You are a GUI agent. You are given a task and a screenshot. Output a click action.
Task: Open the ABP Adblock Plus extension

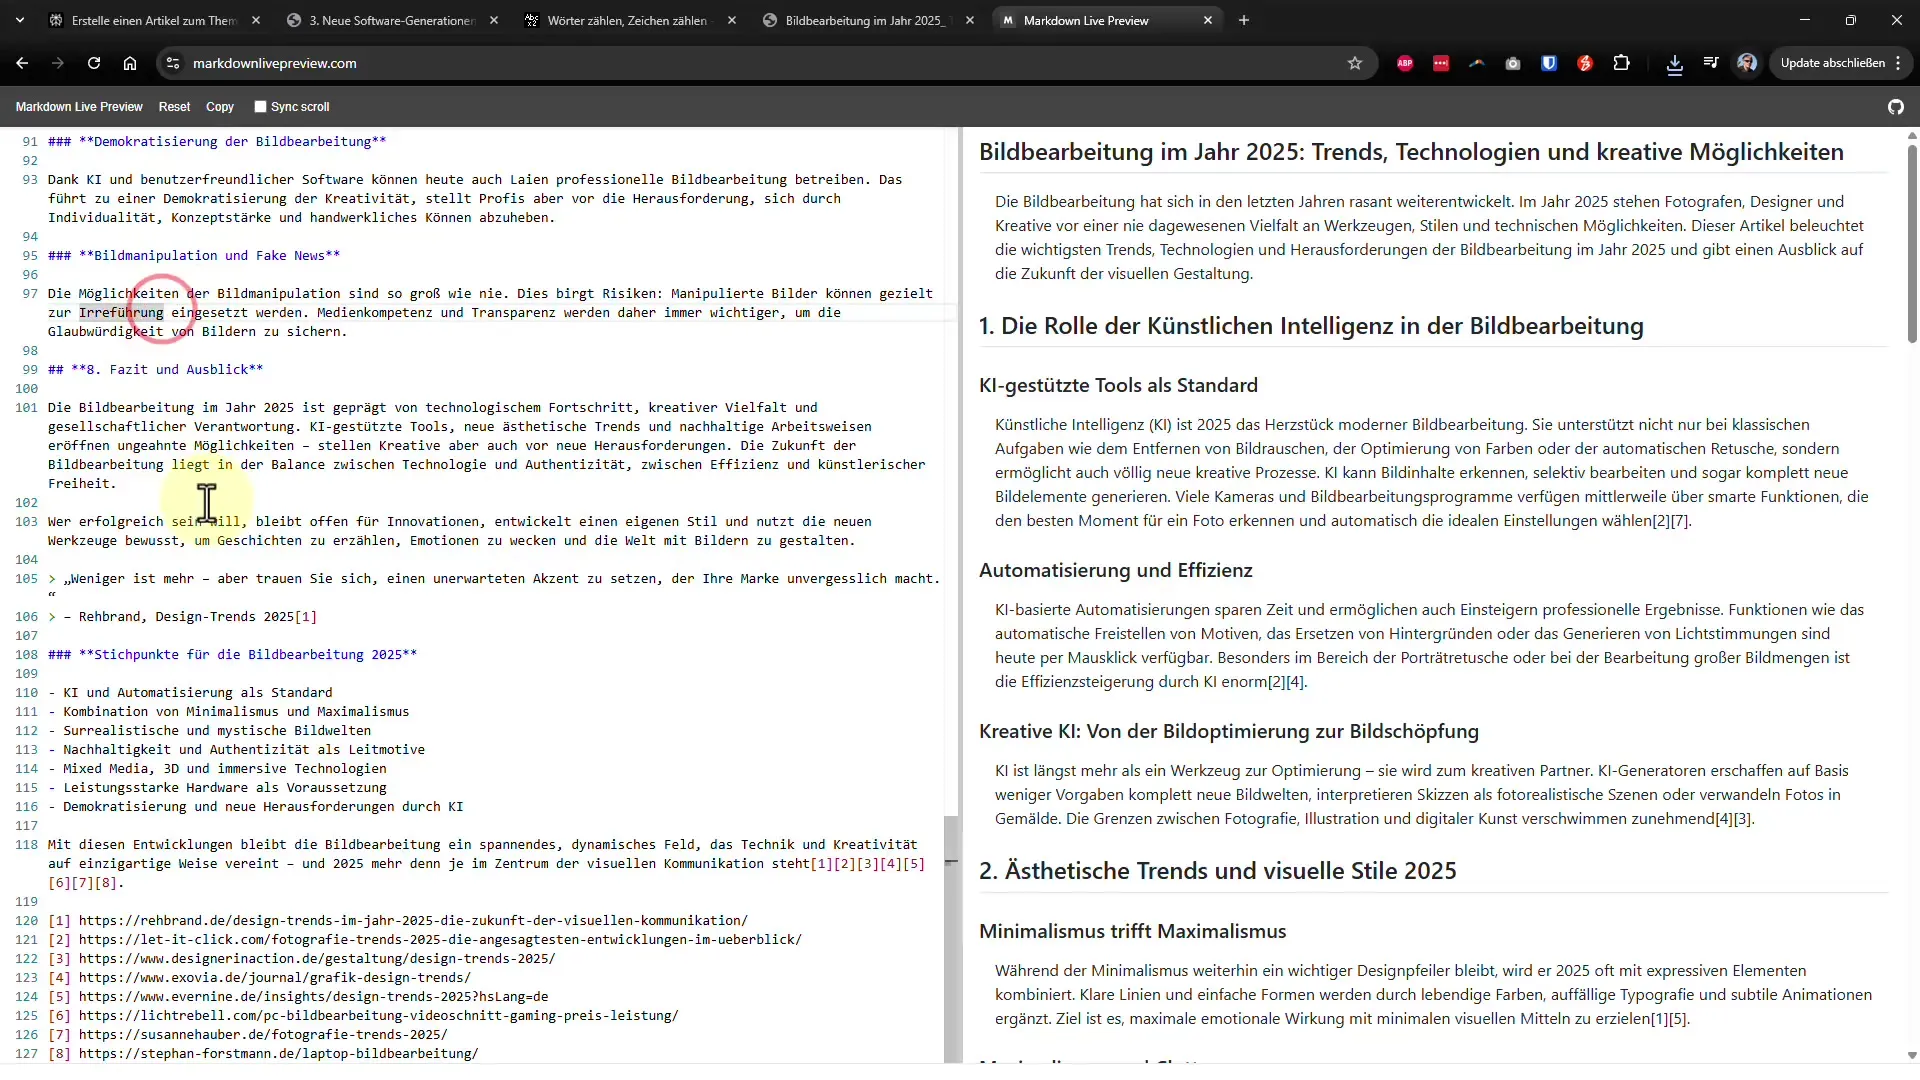(x=1405, y=63)
